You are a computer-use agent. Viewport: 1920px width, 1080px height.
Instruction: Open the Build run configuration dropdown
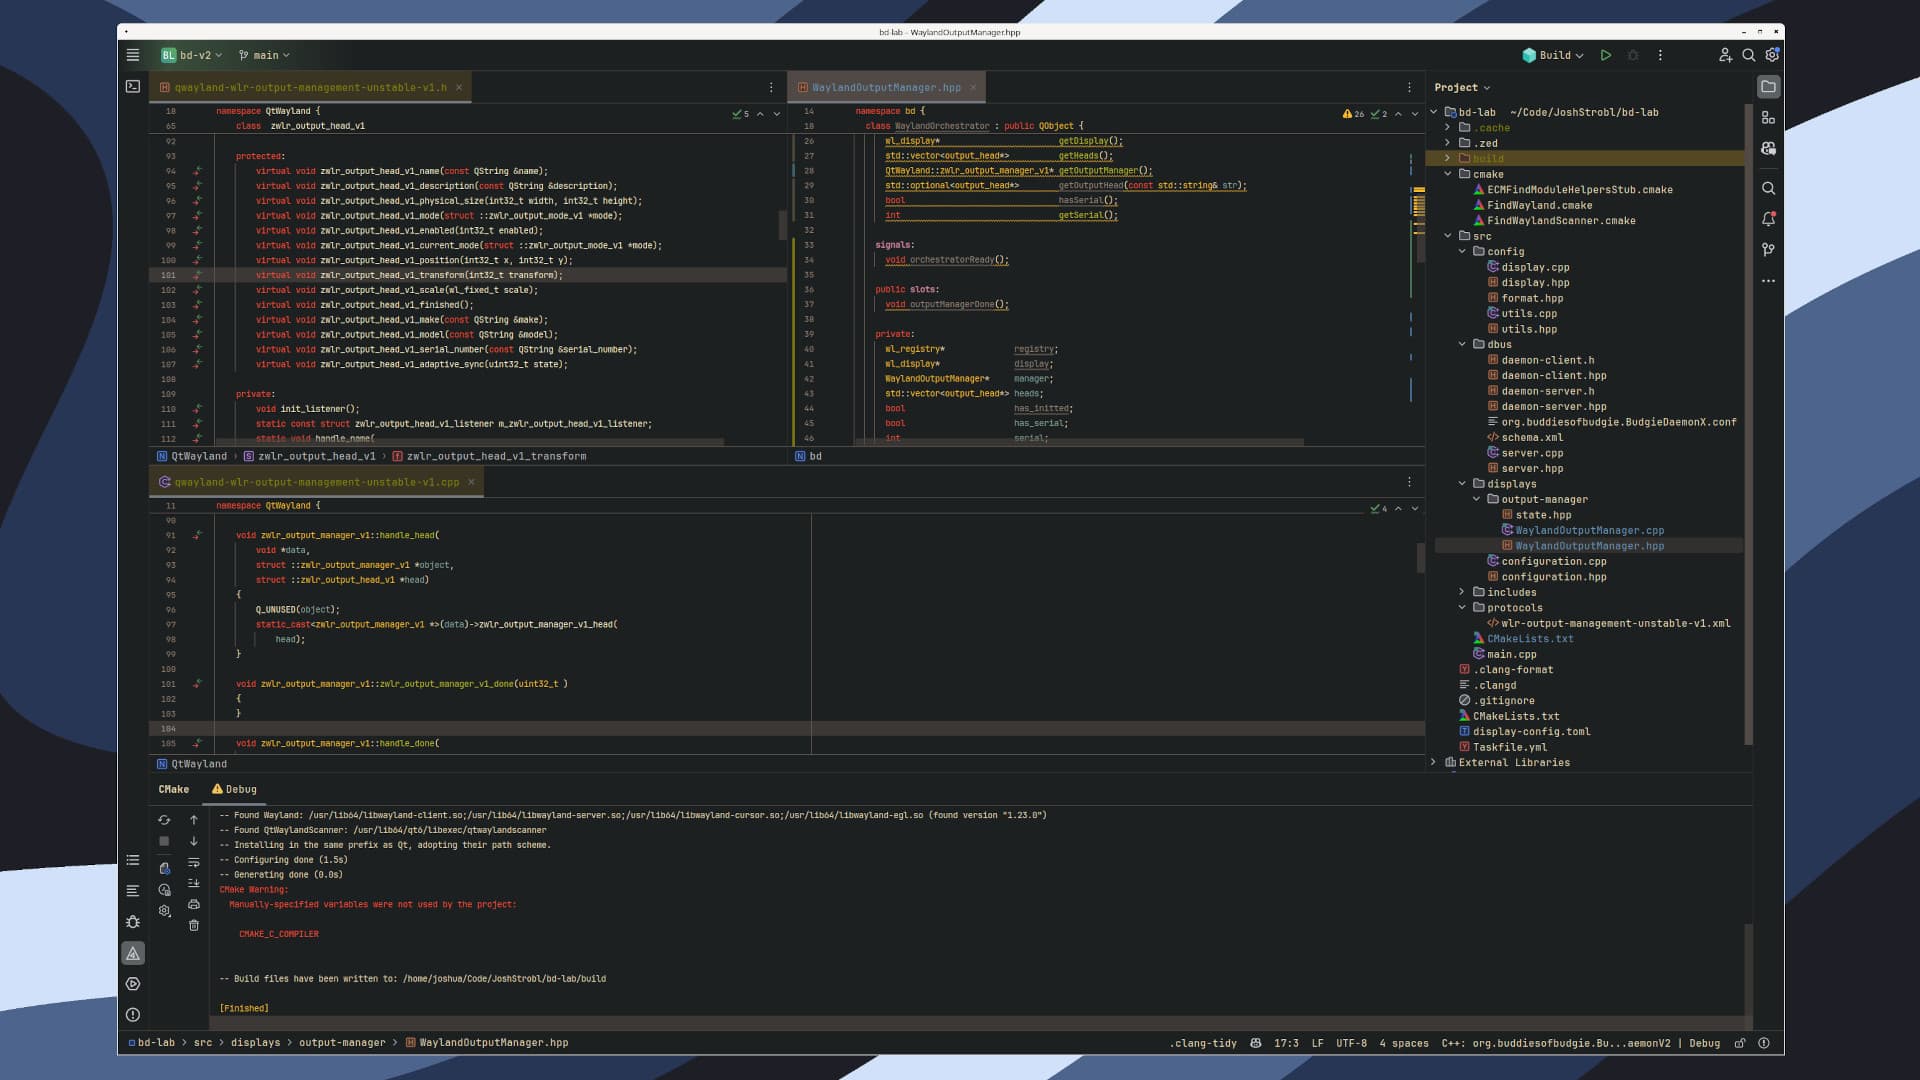tap(1553, 55)
